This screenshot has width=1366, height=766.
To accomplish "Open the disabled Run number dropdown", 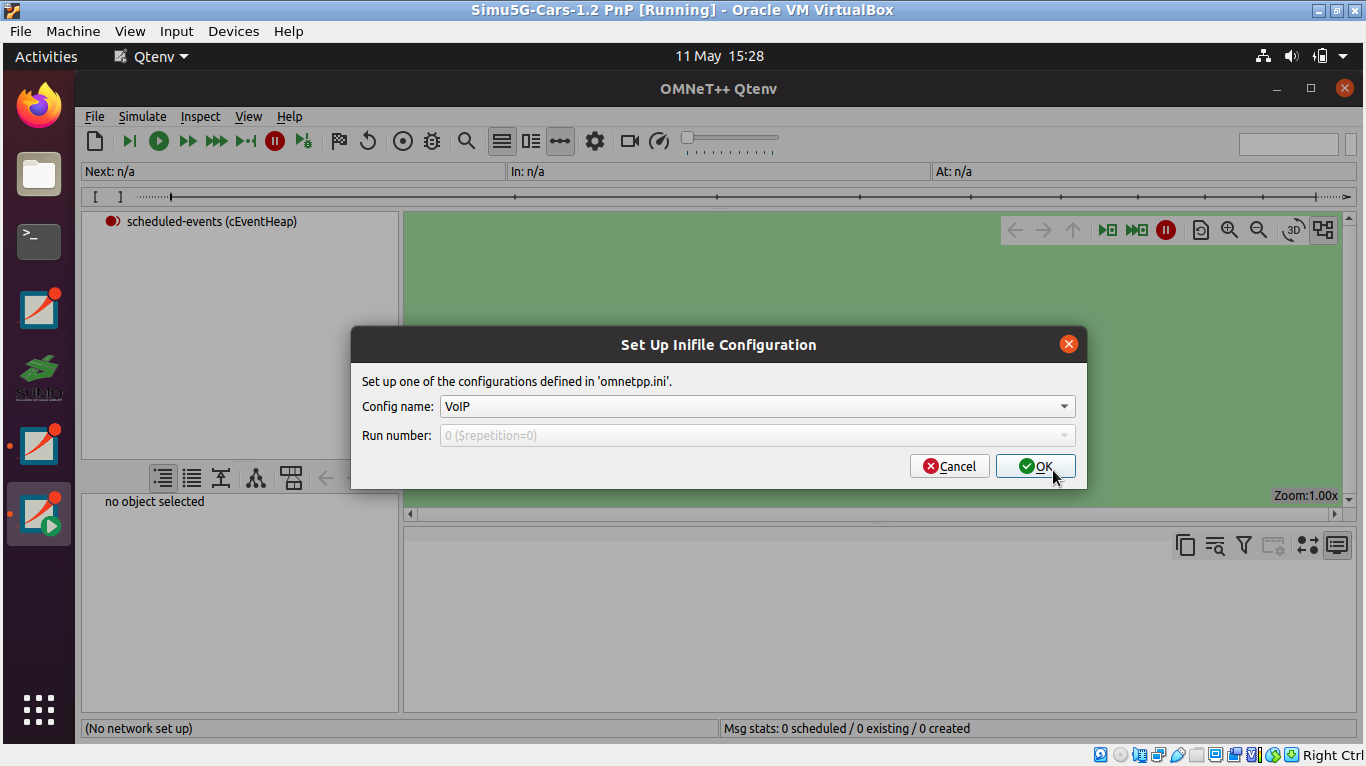I will [757, 435].
